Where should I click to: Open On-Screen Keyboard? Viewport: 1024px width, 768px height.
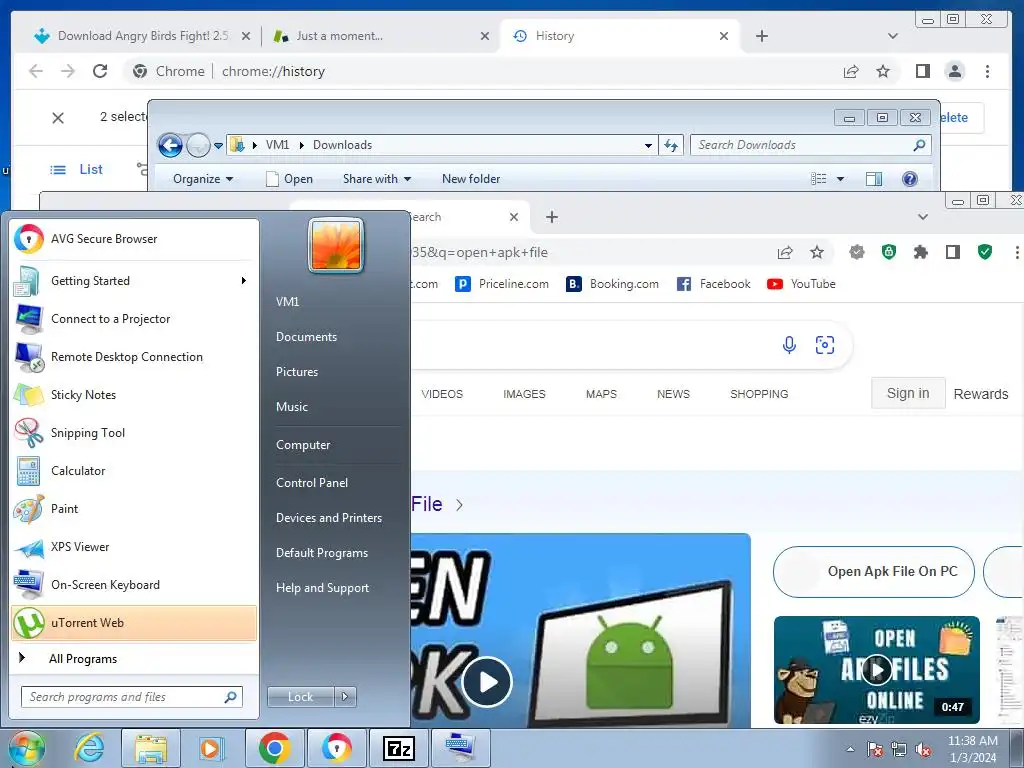coord(134,584)
